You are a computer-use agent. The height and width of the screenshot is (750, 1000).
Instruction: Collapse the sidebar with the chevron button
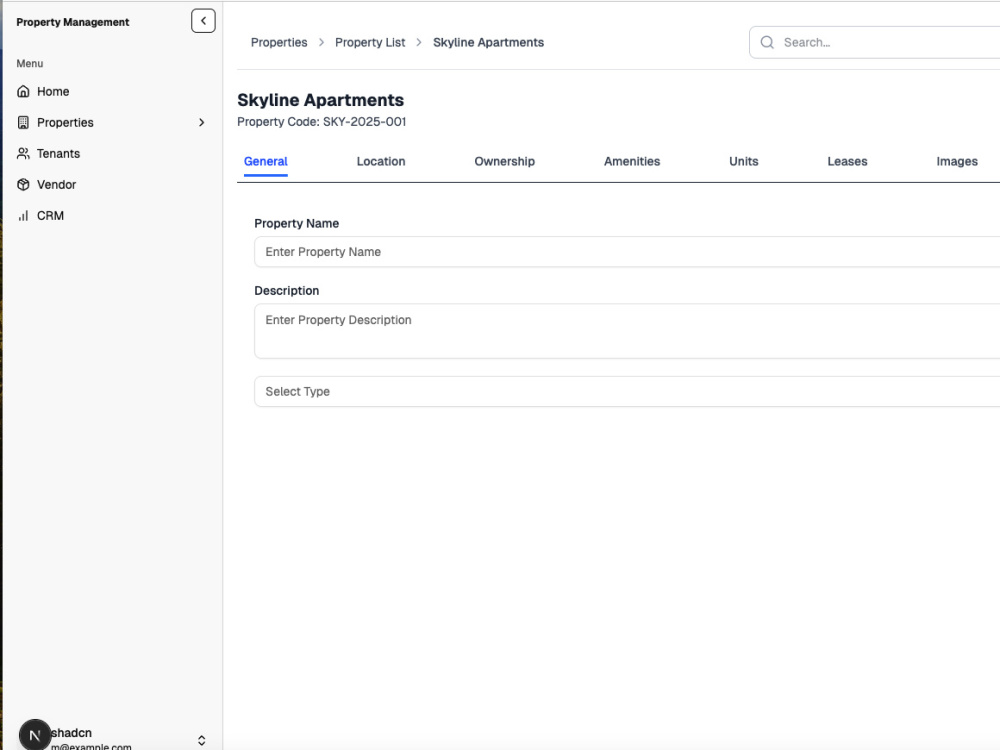point(203,21)
